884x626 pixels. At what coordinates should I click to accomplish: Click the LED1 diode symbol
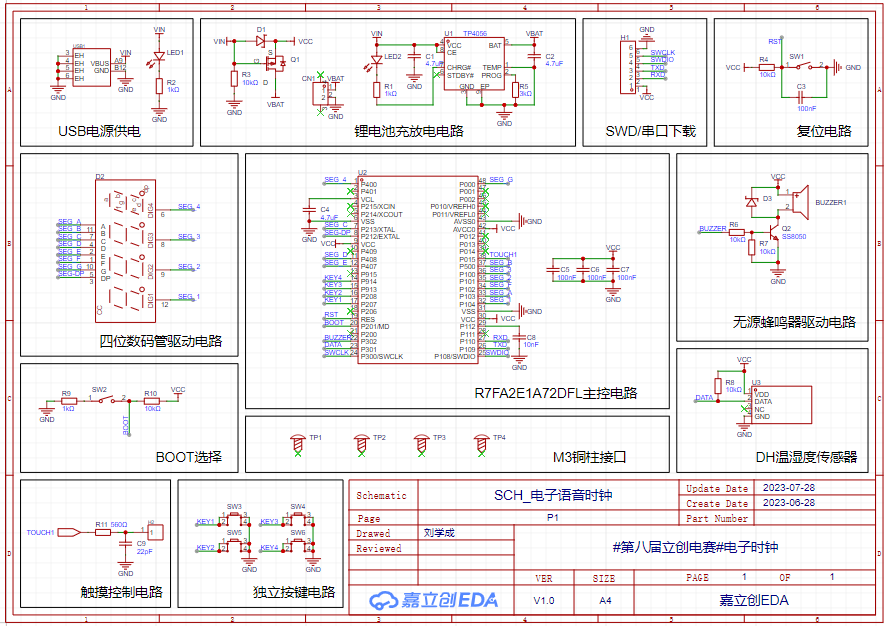159,55
